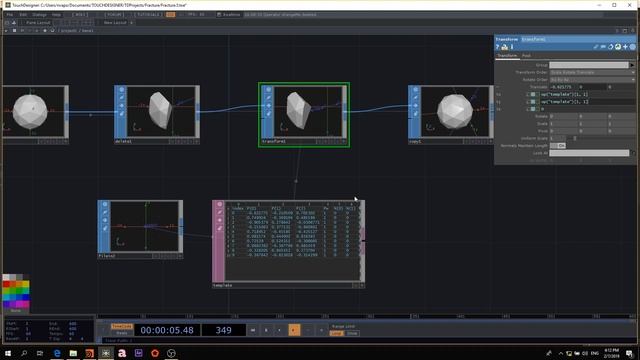This screenshot has height=360, width=640.
Task: Click the TUTORIALS link button
Action: tap(148, 15)
